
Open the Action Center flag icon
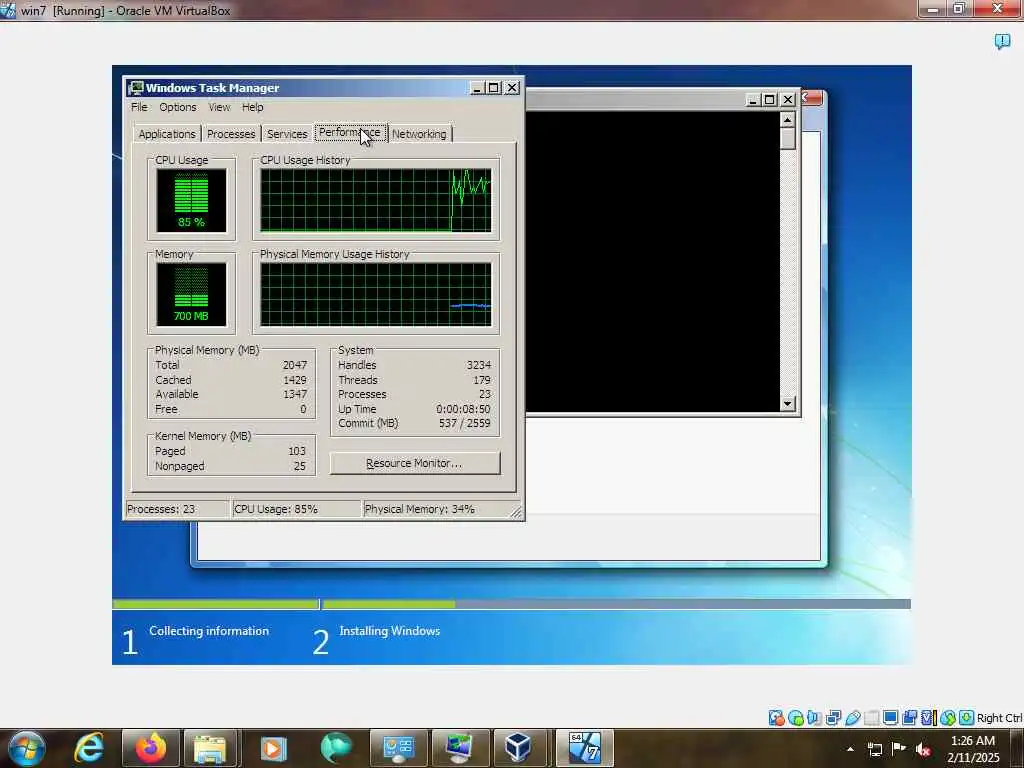(x=899, y=749)
